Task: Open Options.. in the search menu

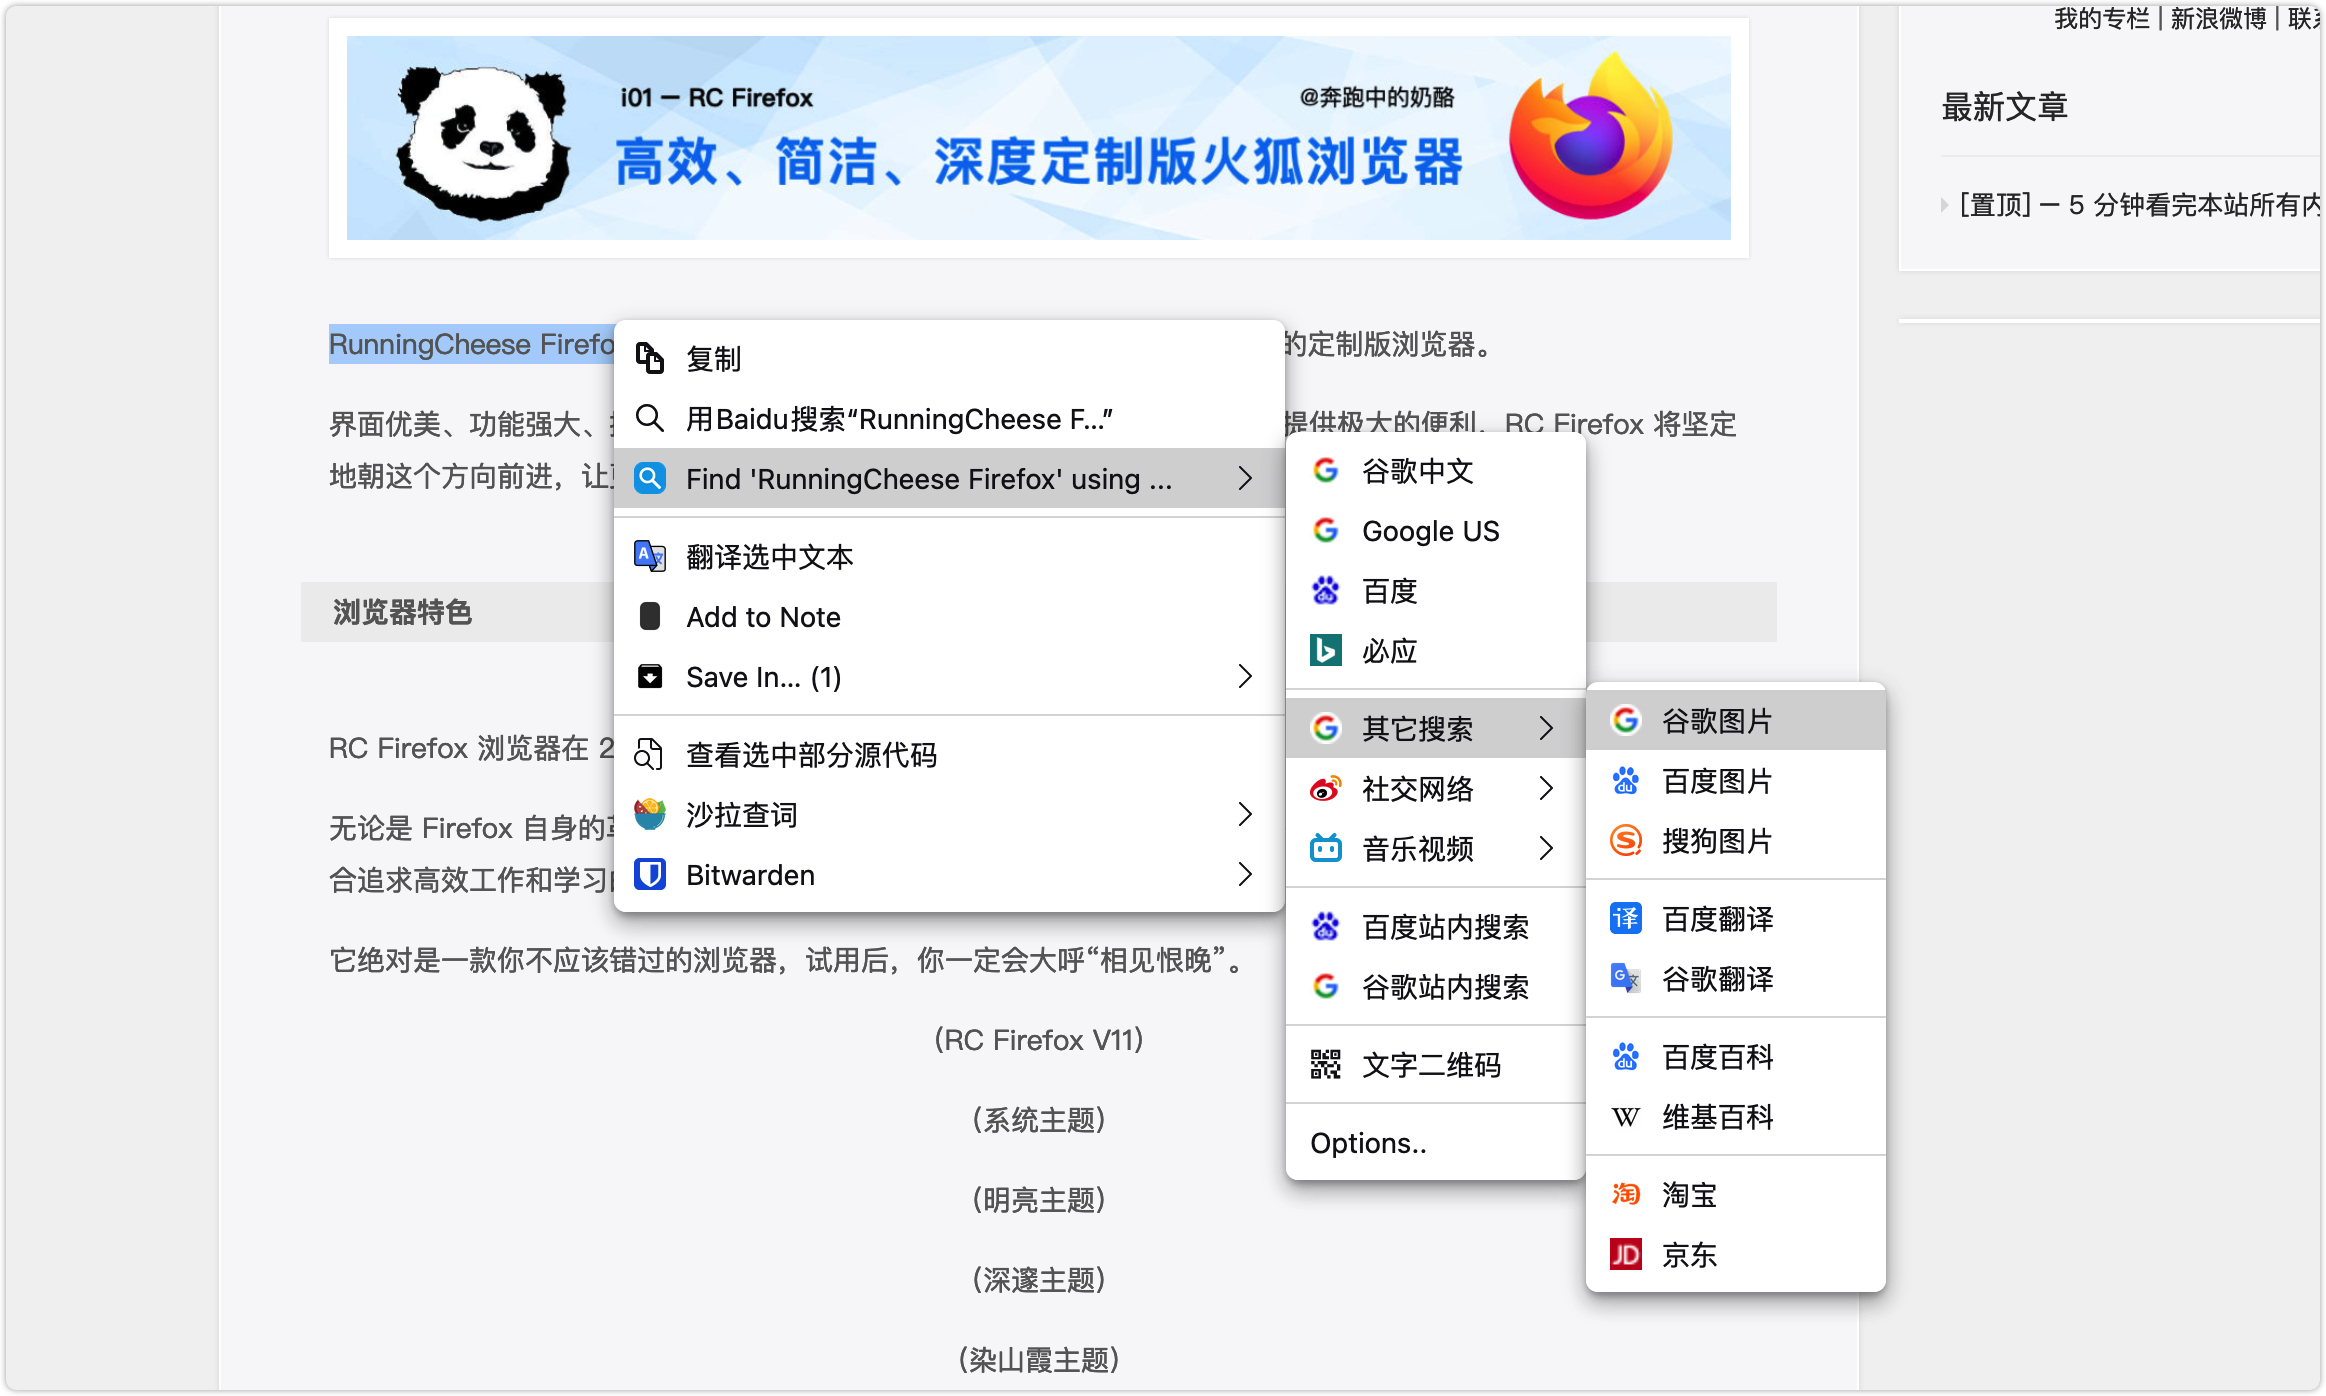Action: coord(1368,1143)
